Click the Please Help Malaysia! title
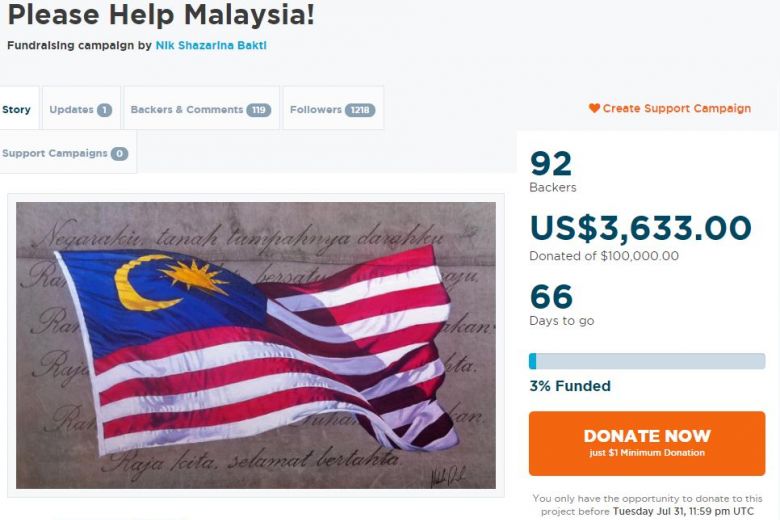 pyautogui.click(x=161, y=14)
